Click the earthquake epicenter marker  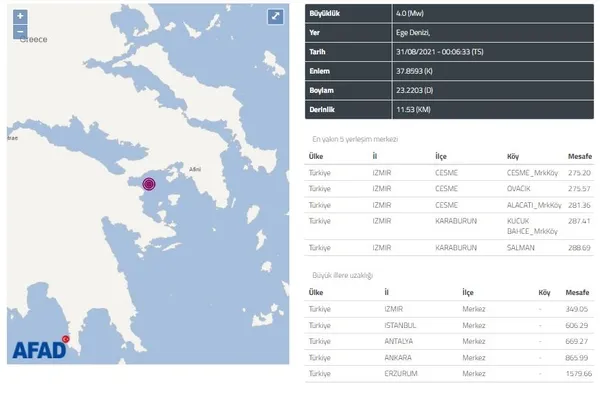[149, 184]
